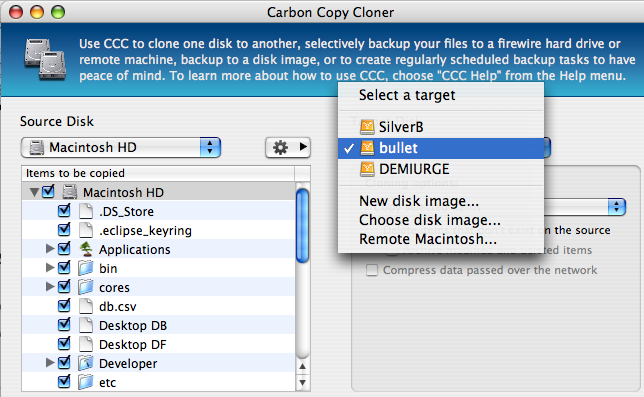Click the red close window button

click(16, 12)
